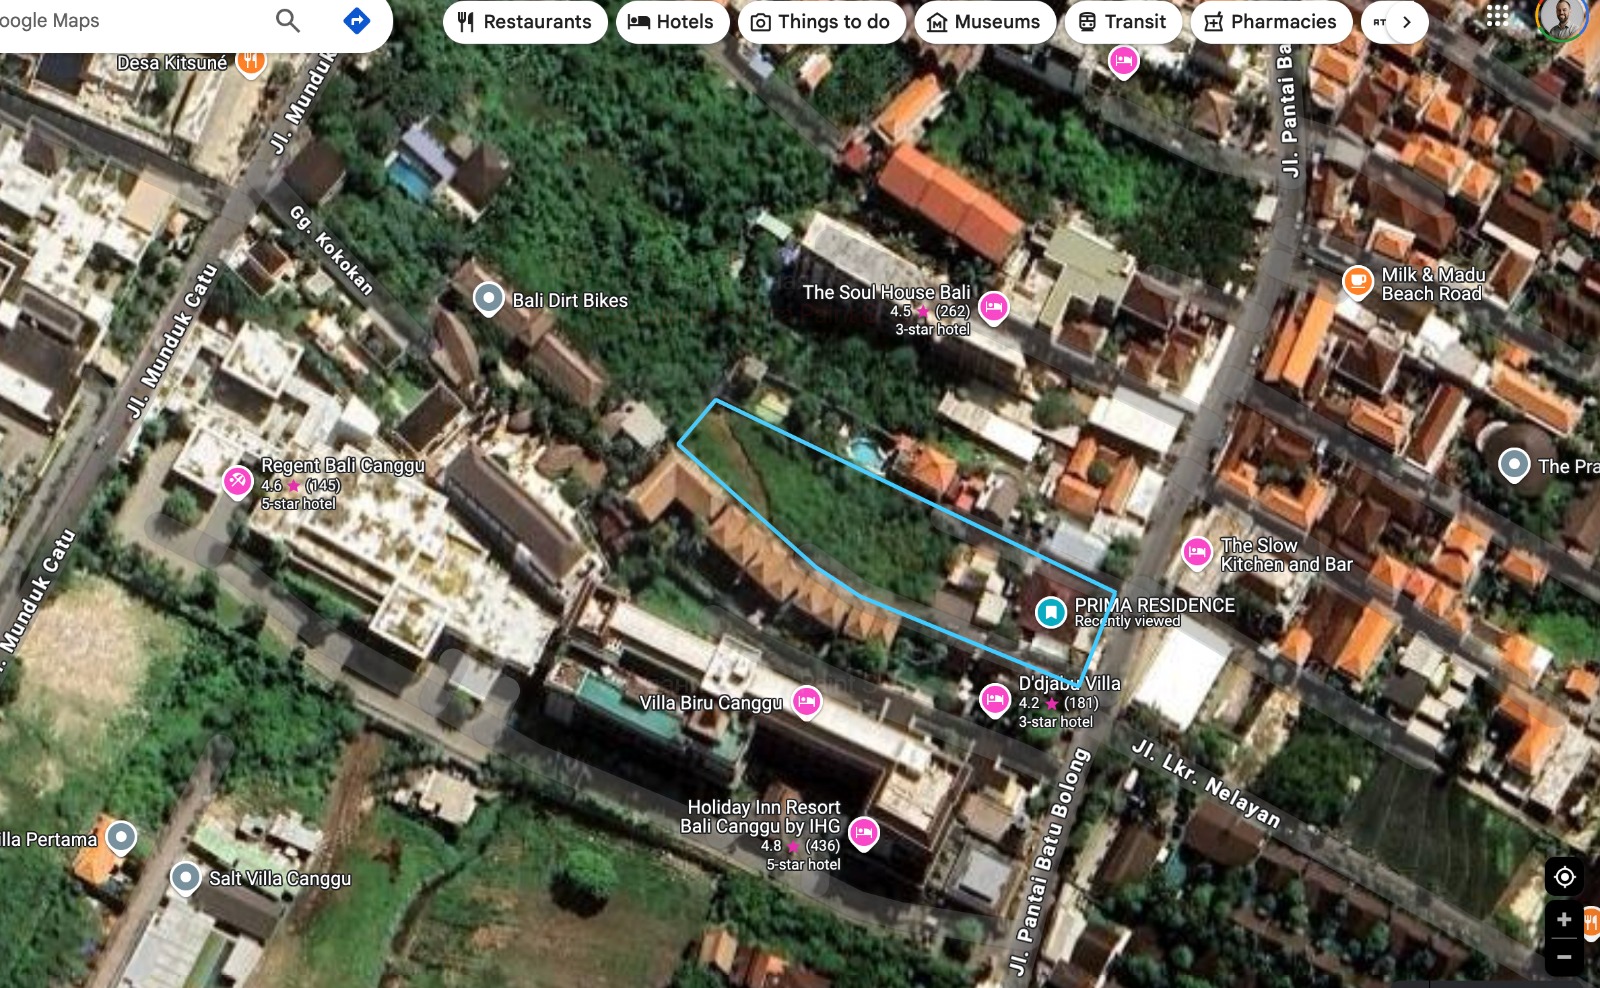This screenshot has width=1600, height=988.
Task: Open the Salt Villa Canggu label
Action: pos(280,878)
